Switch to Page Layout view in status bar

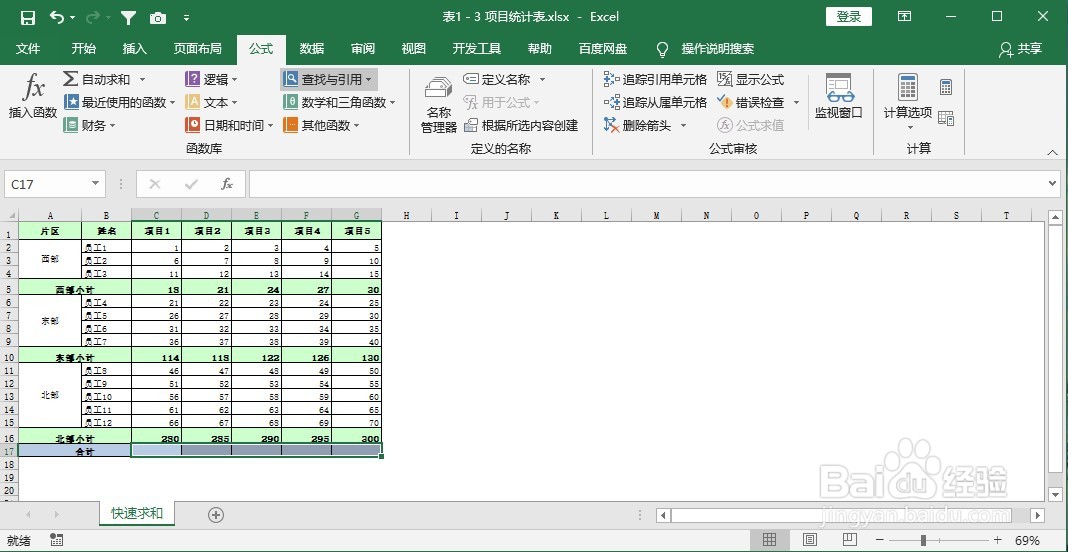coord(810,540)
